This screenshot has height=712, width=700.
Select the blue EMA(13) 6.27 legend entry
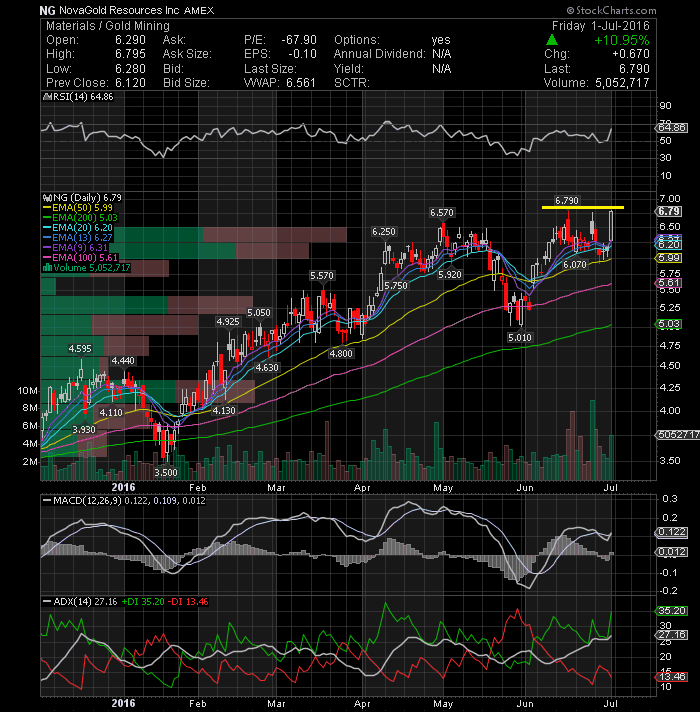click(78, 237)
